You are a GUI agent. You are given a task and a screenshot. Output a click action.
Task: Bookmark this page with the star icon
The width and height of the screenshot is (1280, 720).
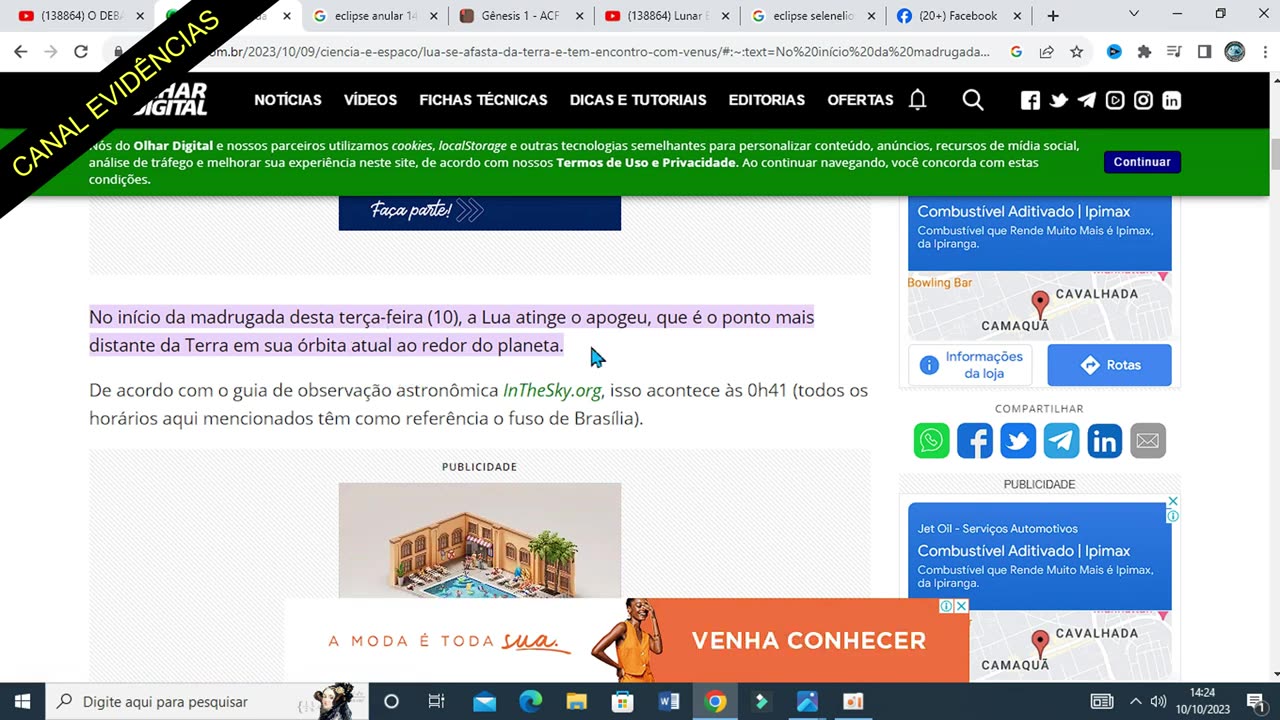1076,52
